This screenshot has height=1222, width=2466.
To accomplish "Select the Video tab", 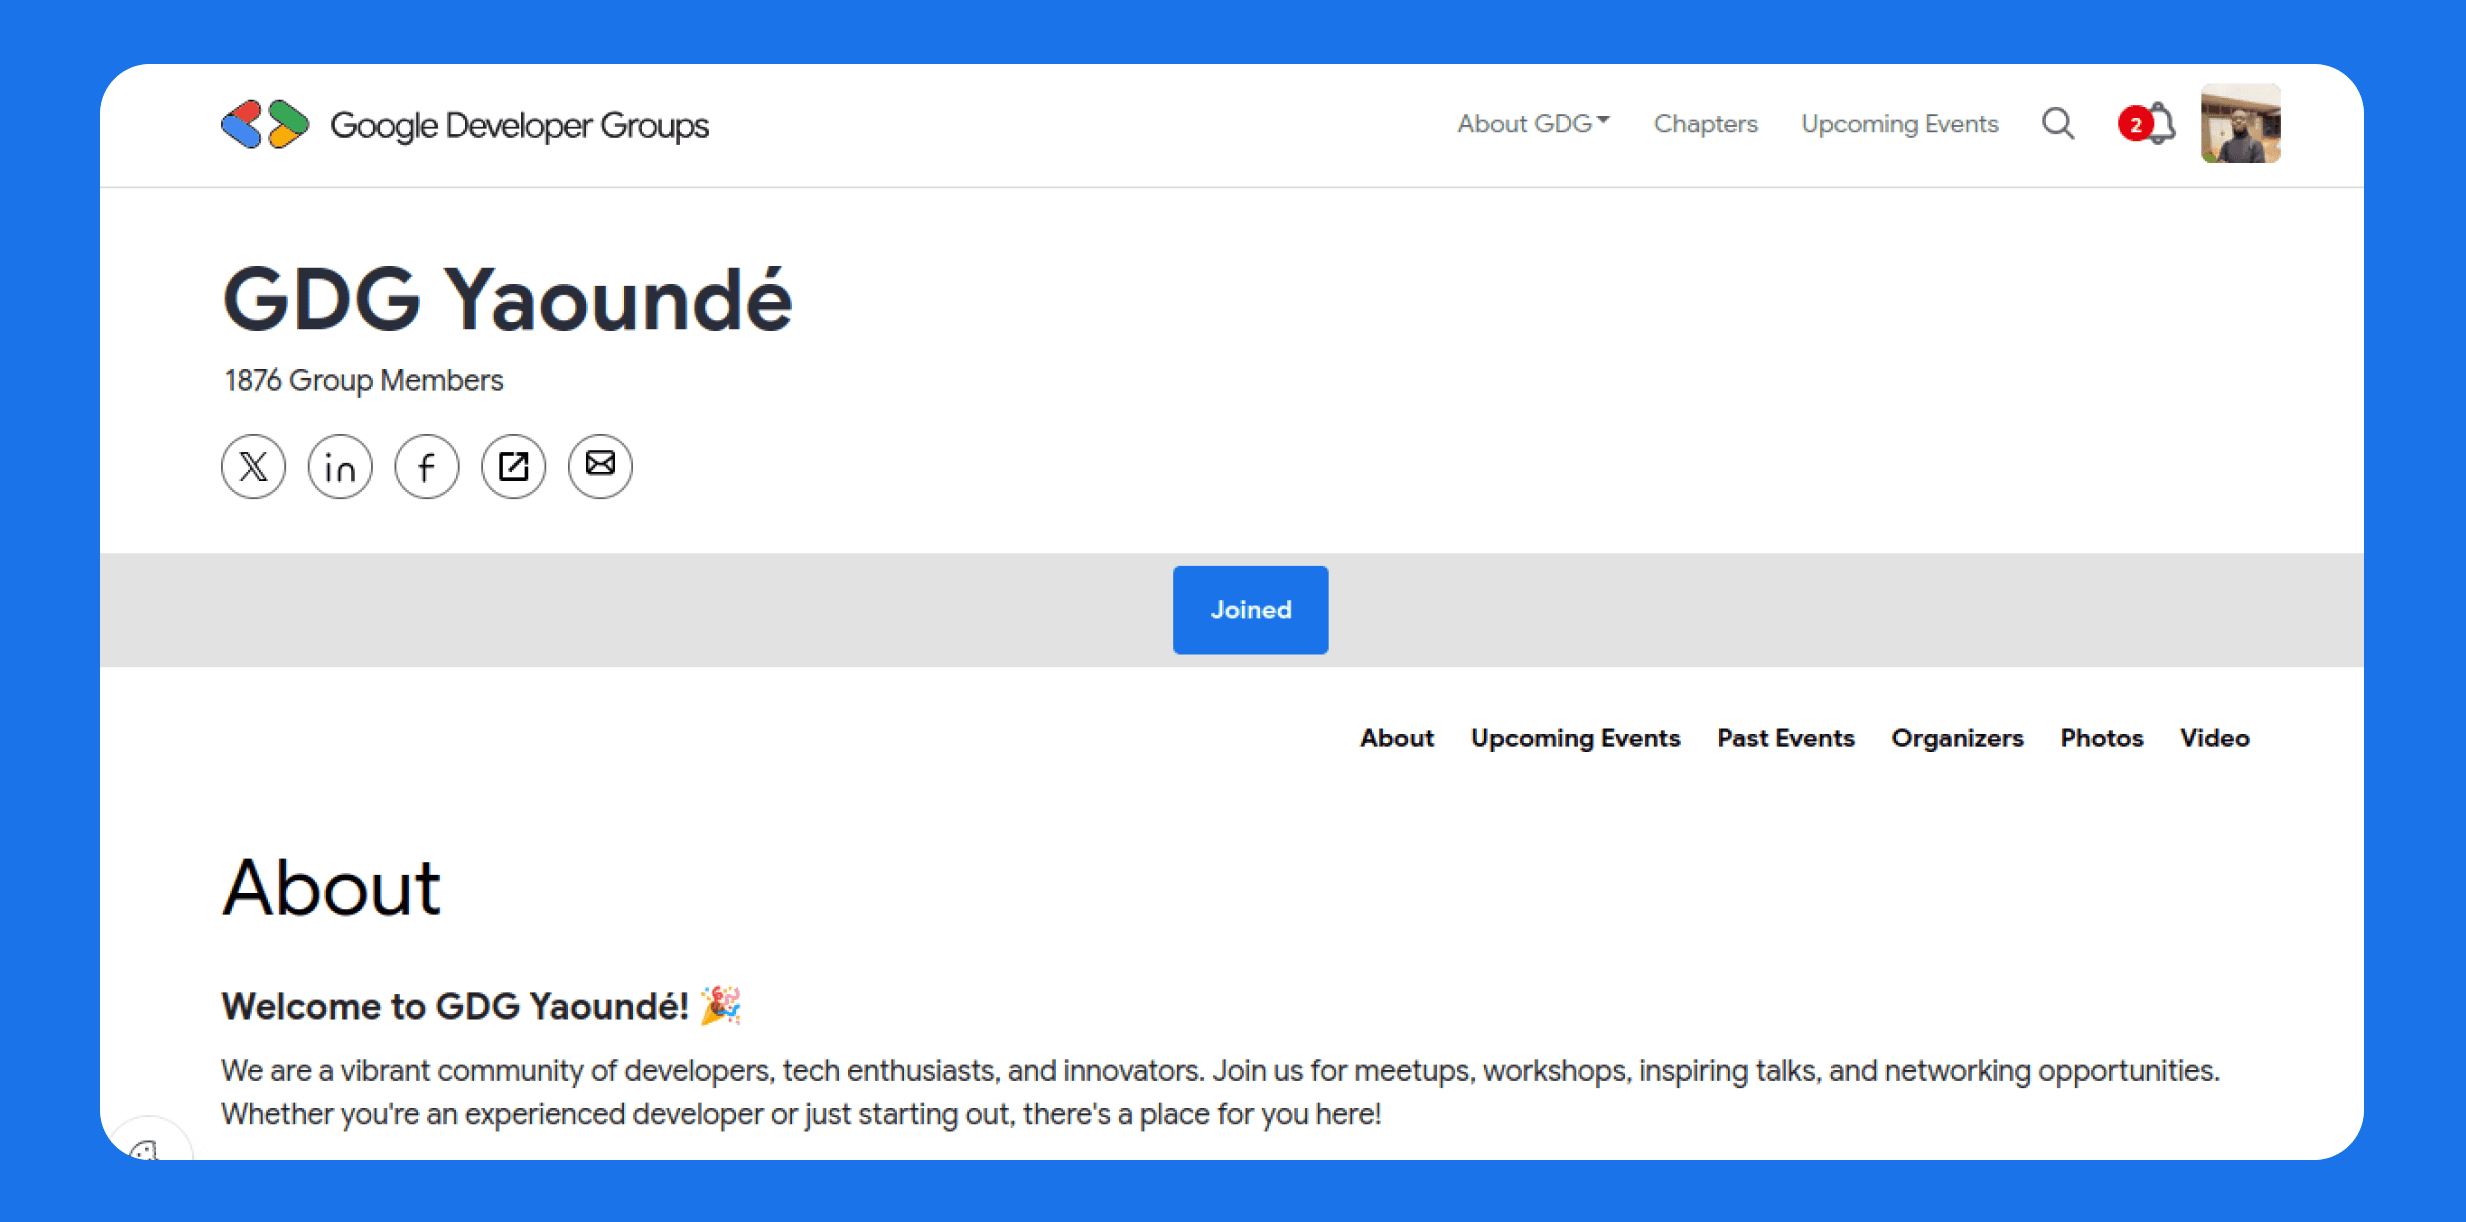I will point(2215,738).
